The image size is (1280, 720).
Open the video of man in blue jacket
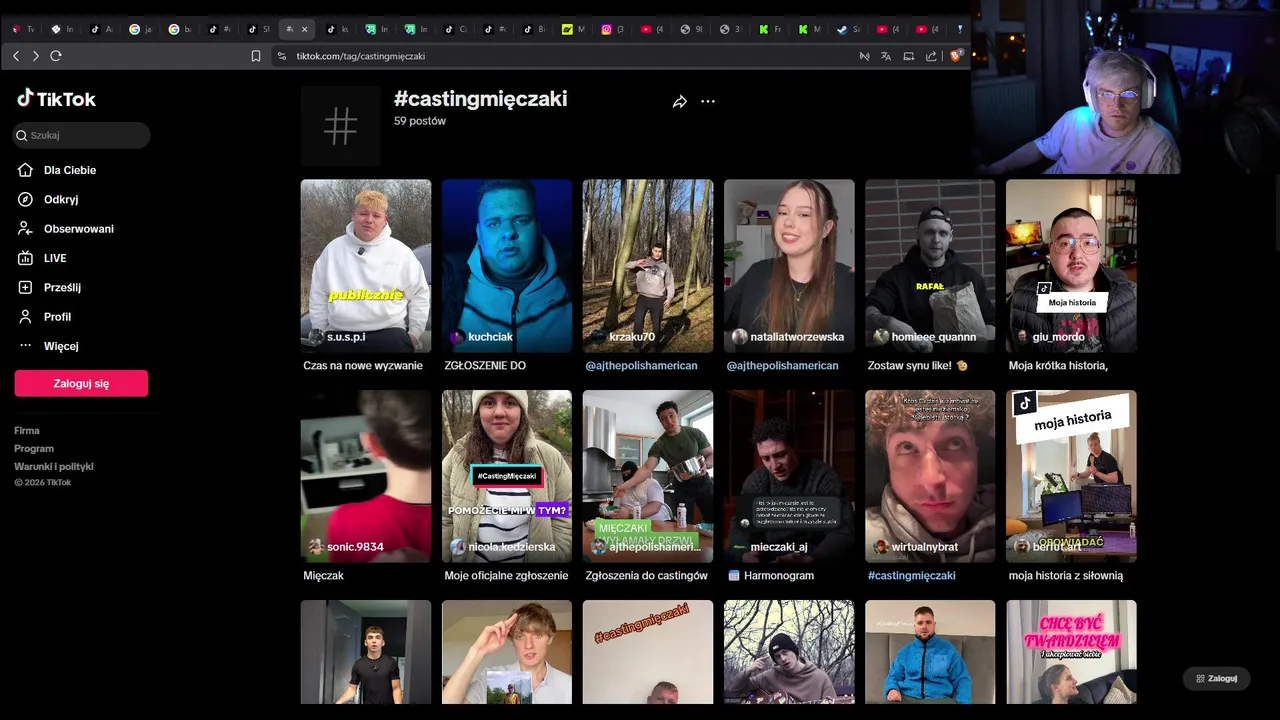pos(930,652)
